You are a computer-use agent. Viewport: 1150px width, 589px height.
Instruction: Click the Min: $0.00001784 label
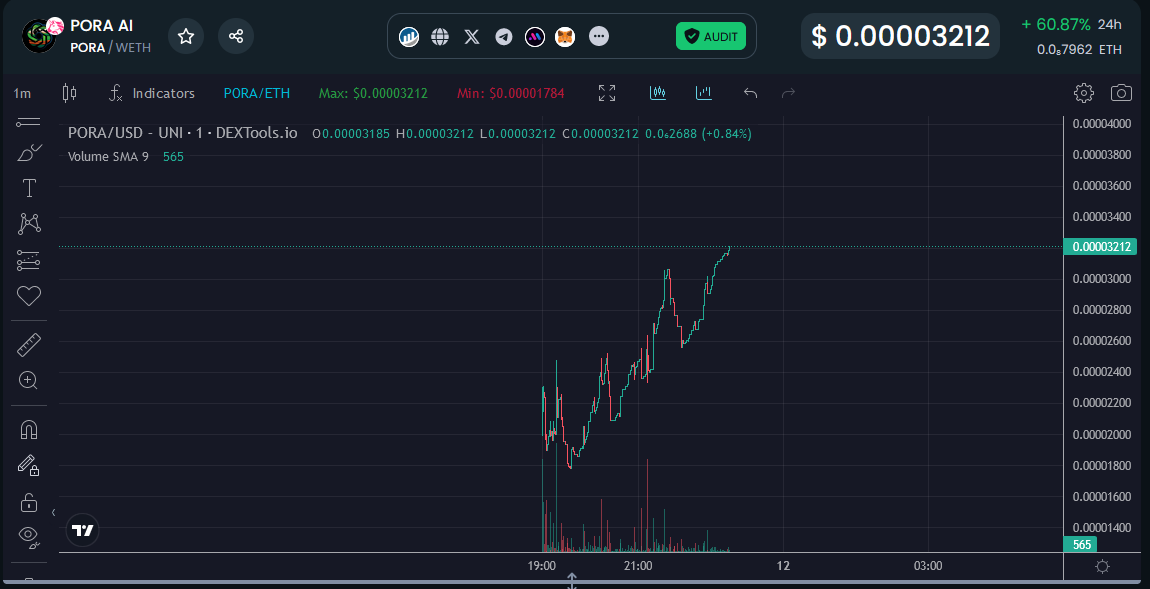[510, 93]
